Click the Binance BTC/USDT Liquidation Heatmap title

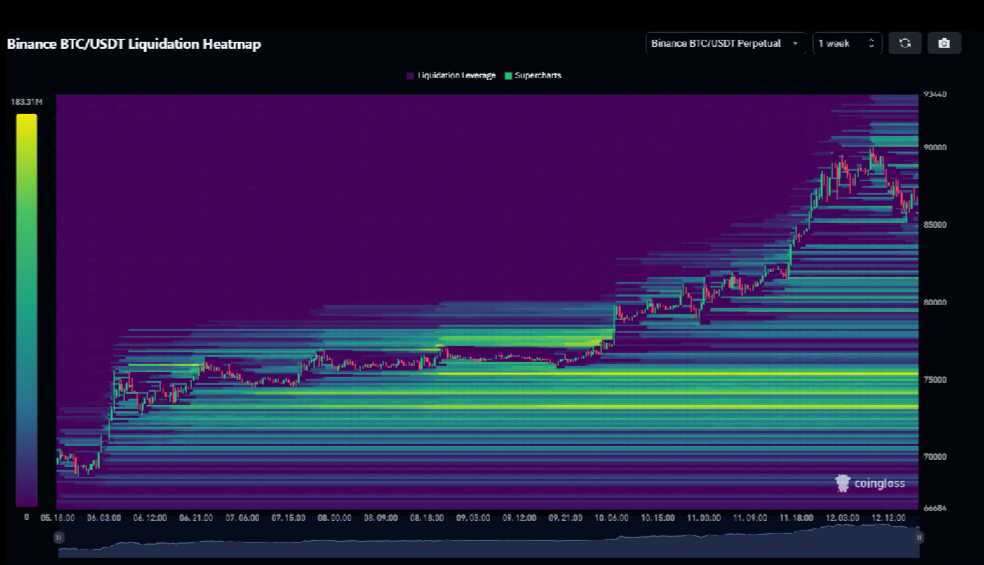tap(134, 44)
